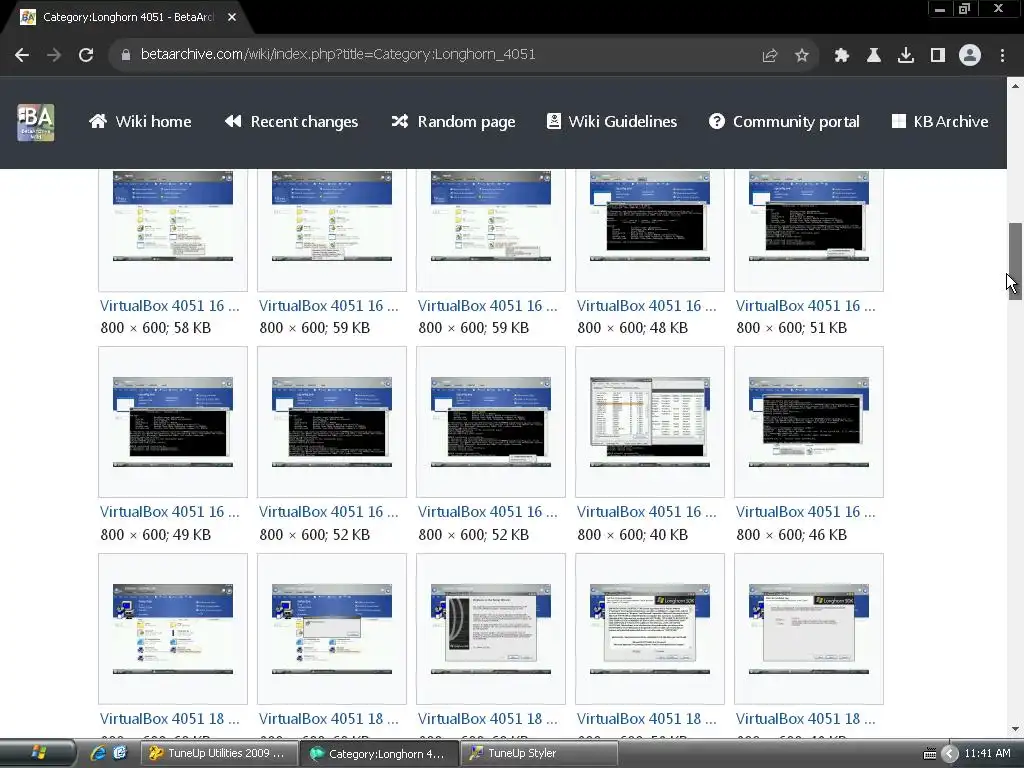Screen dimensions: 1024x768
Task: Open VirtualBox 4051 16 link above 49 KB
Action: [170, 512]
